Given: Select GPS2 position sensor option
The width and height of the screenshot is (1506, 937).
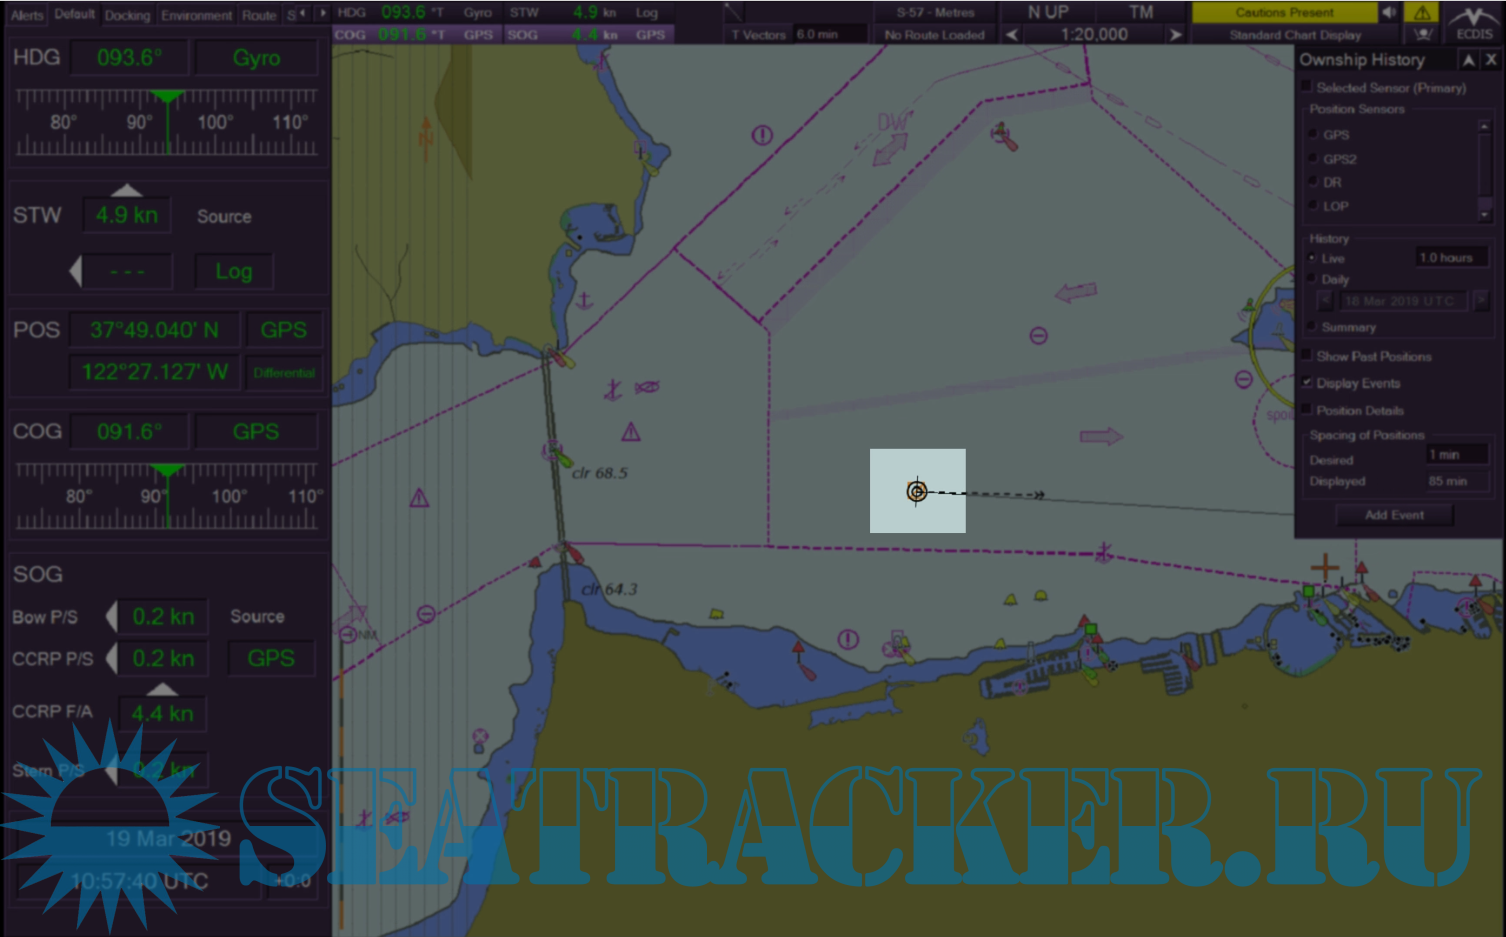Looking at the screenshot, I should click(1313, 159).
